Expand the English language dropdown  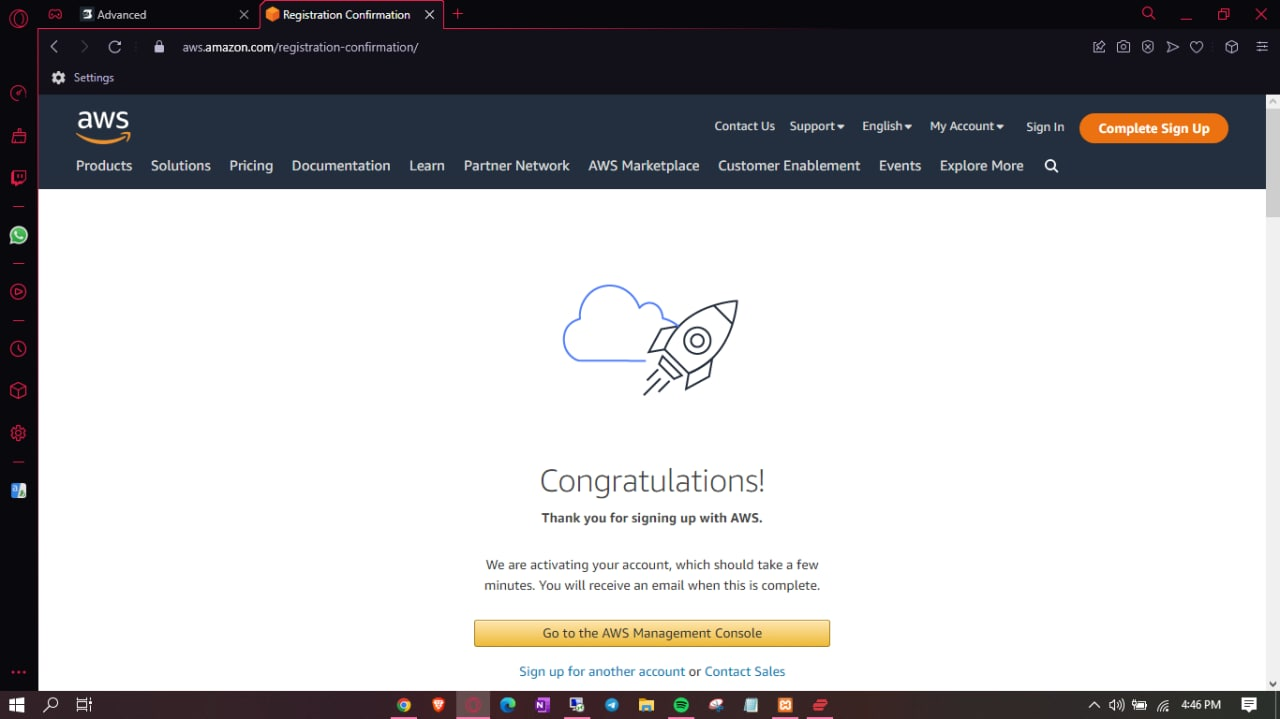[887, 126]
